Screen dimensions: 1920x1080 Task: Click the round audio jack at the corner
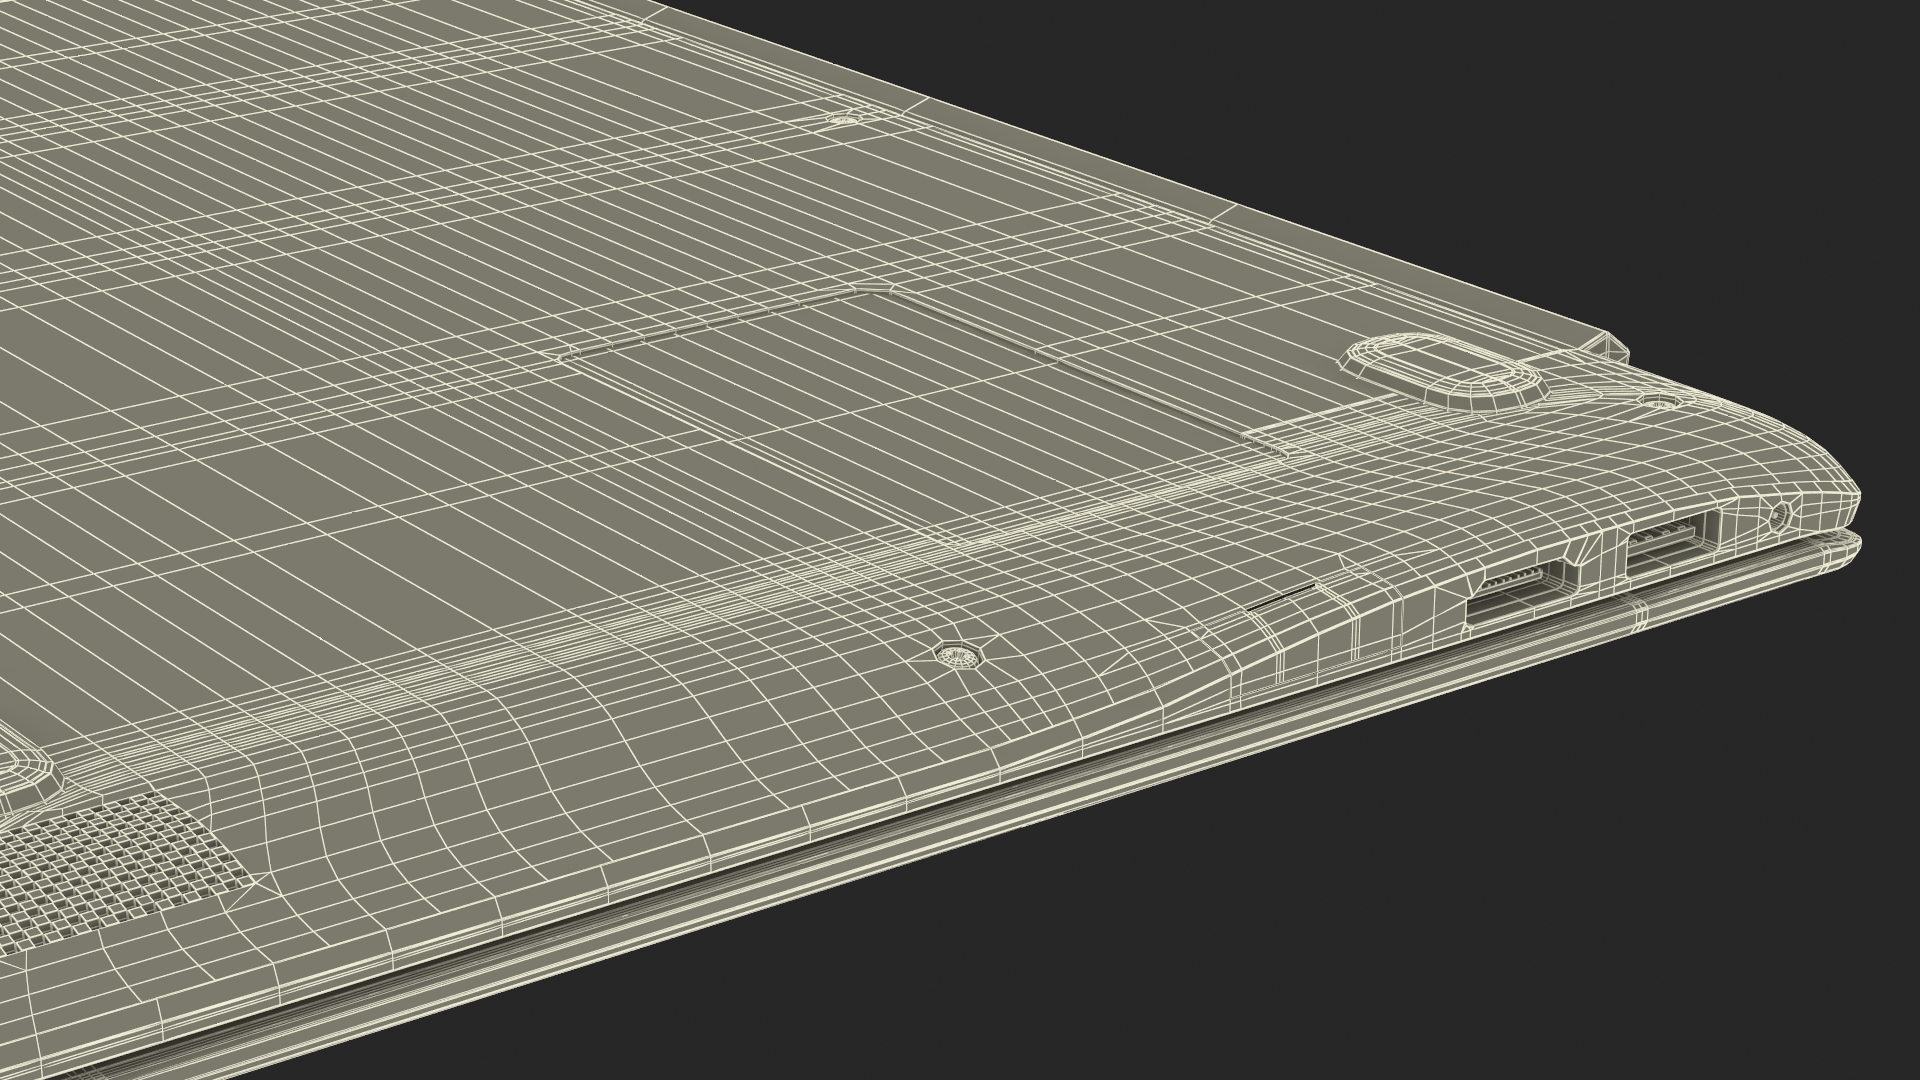(1779, 517)
